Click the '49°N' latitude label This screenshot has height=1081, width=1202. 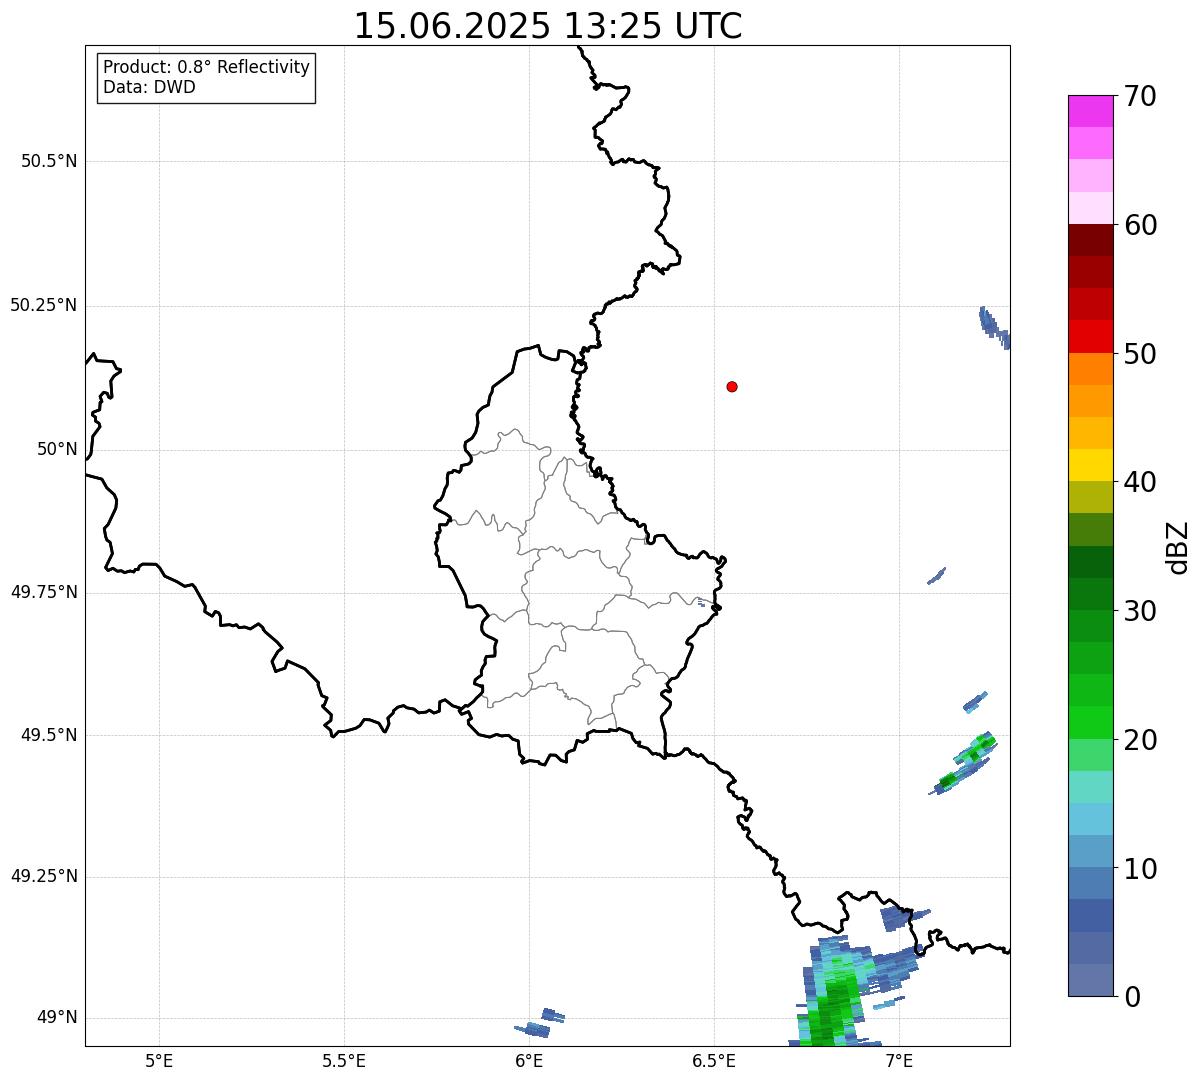(x=57, y=1018)
